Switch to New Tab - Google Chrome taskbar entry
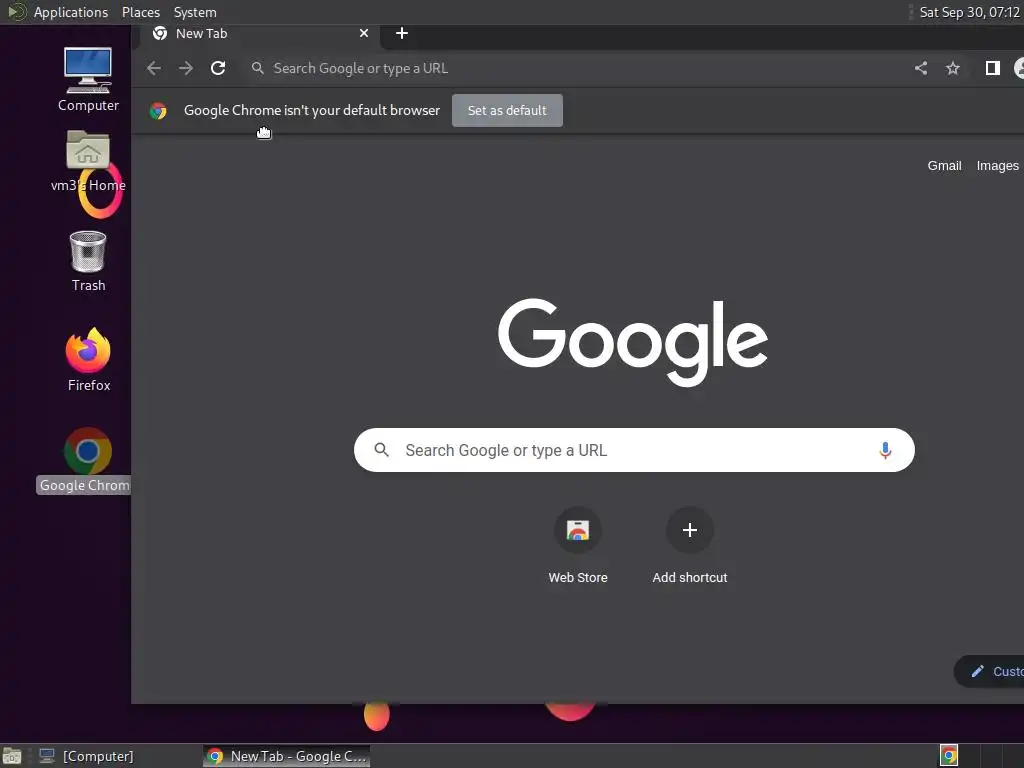Image resolution: width=1024 pixels, height=768 pixels. (x=287, y=756)
